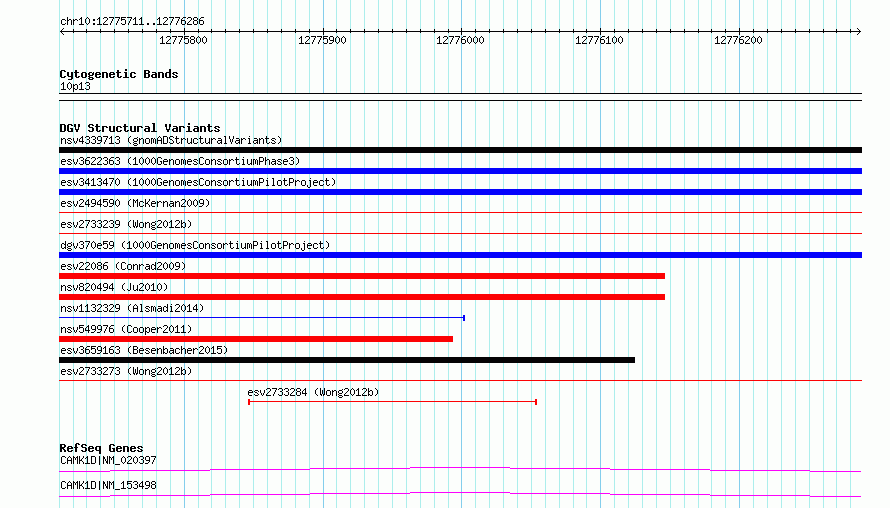
Task: Open esv2494590 McKernan2009 label
Action: pos(135,203)
